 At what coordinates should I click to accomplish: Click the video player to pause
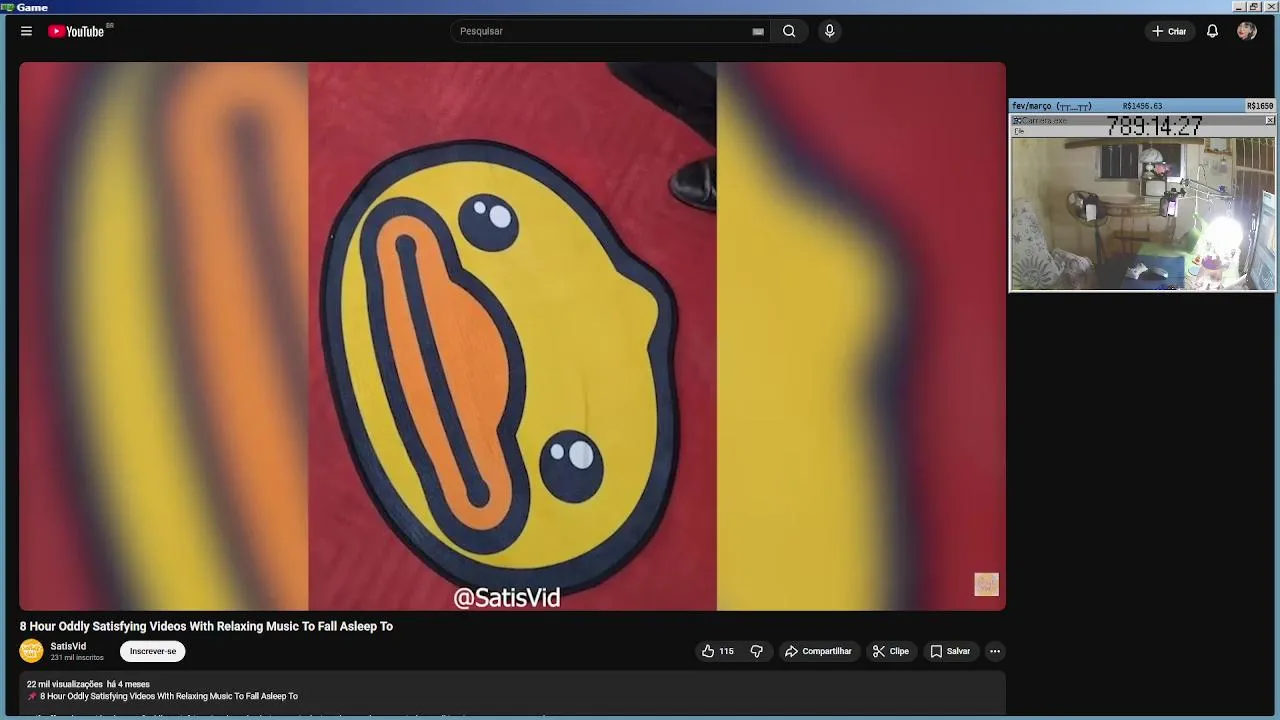(512, 336)
